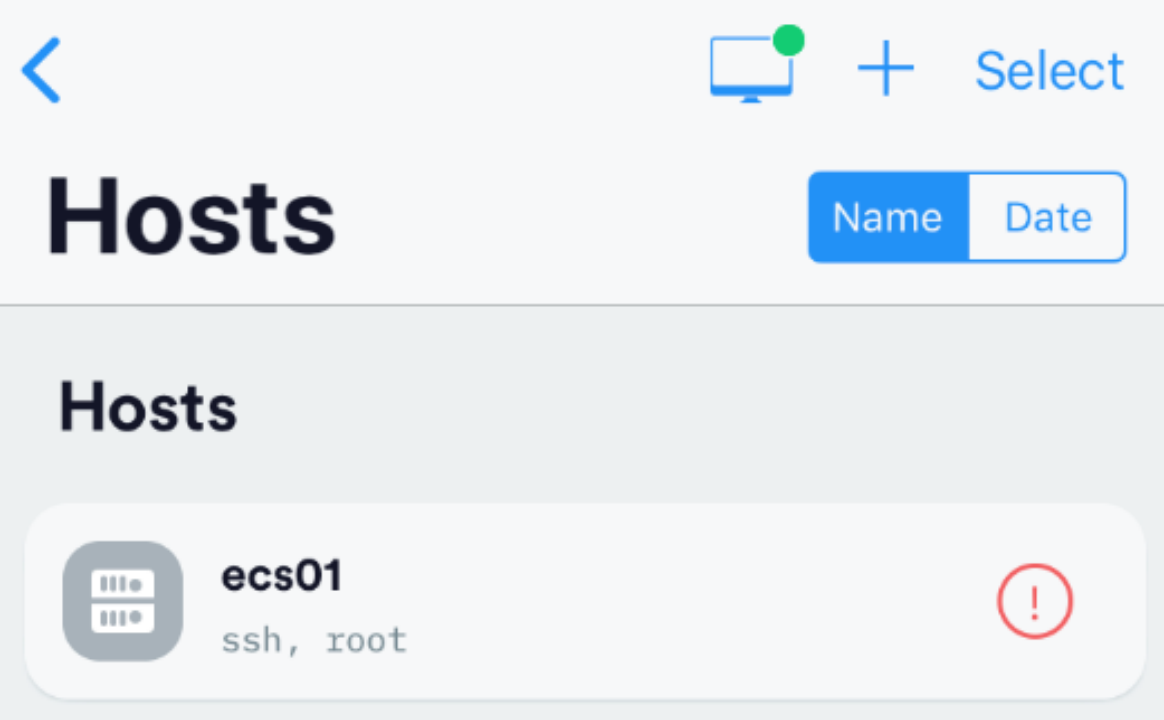Screen dimensions: 1164x720
Task: Click the divider line under the header
Action: [582, 304]
